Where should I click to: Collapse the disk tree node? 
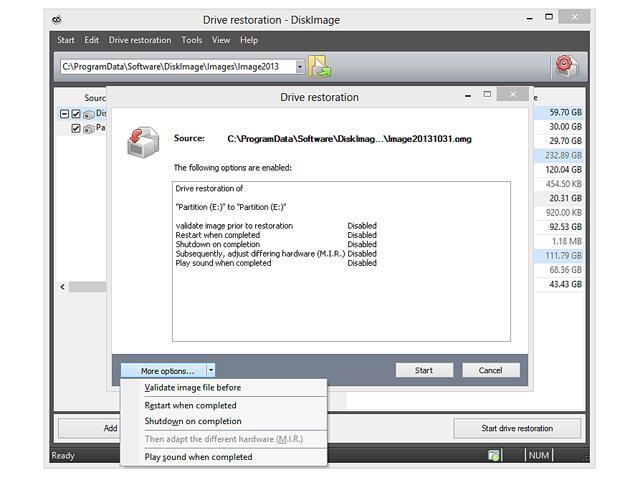[64, 114]
